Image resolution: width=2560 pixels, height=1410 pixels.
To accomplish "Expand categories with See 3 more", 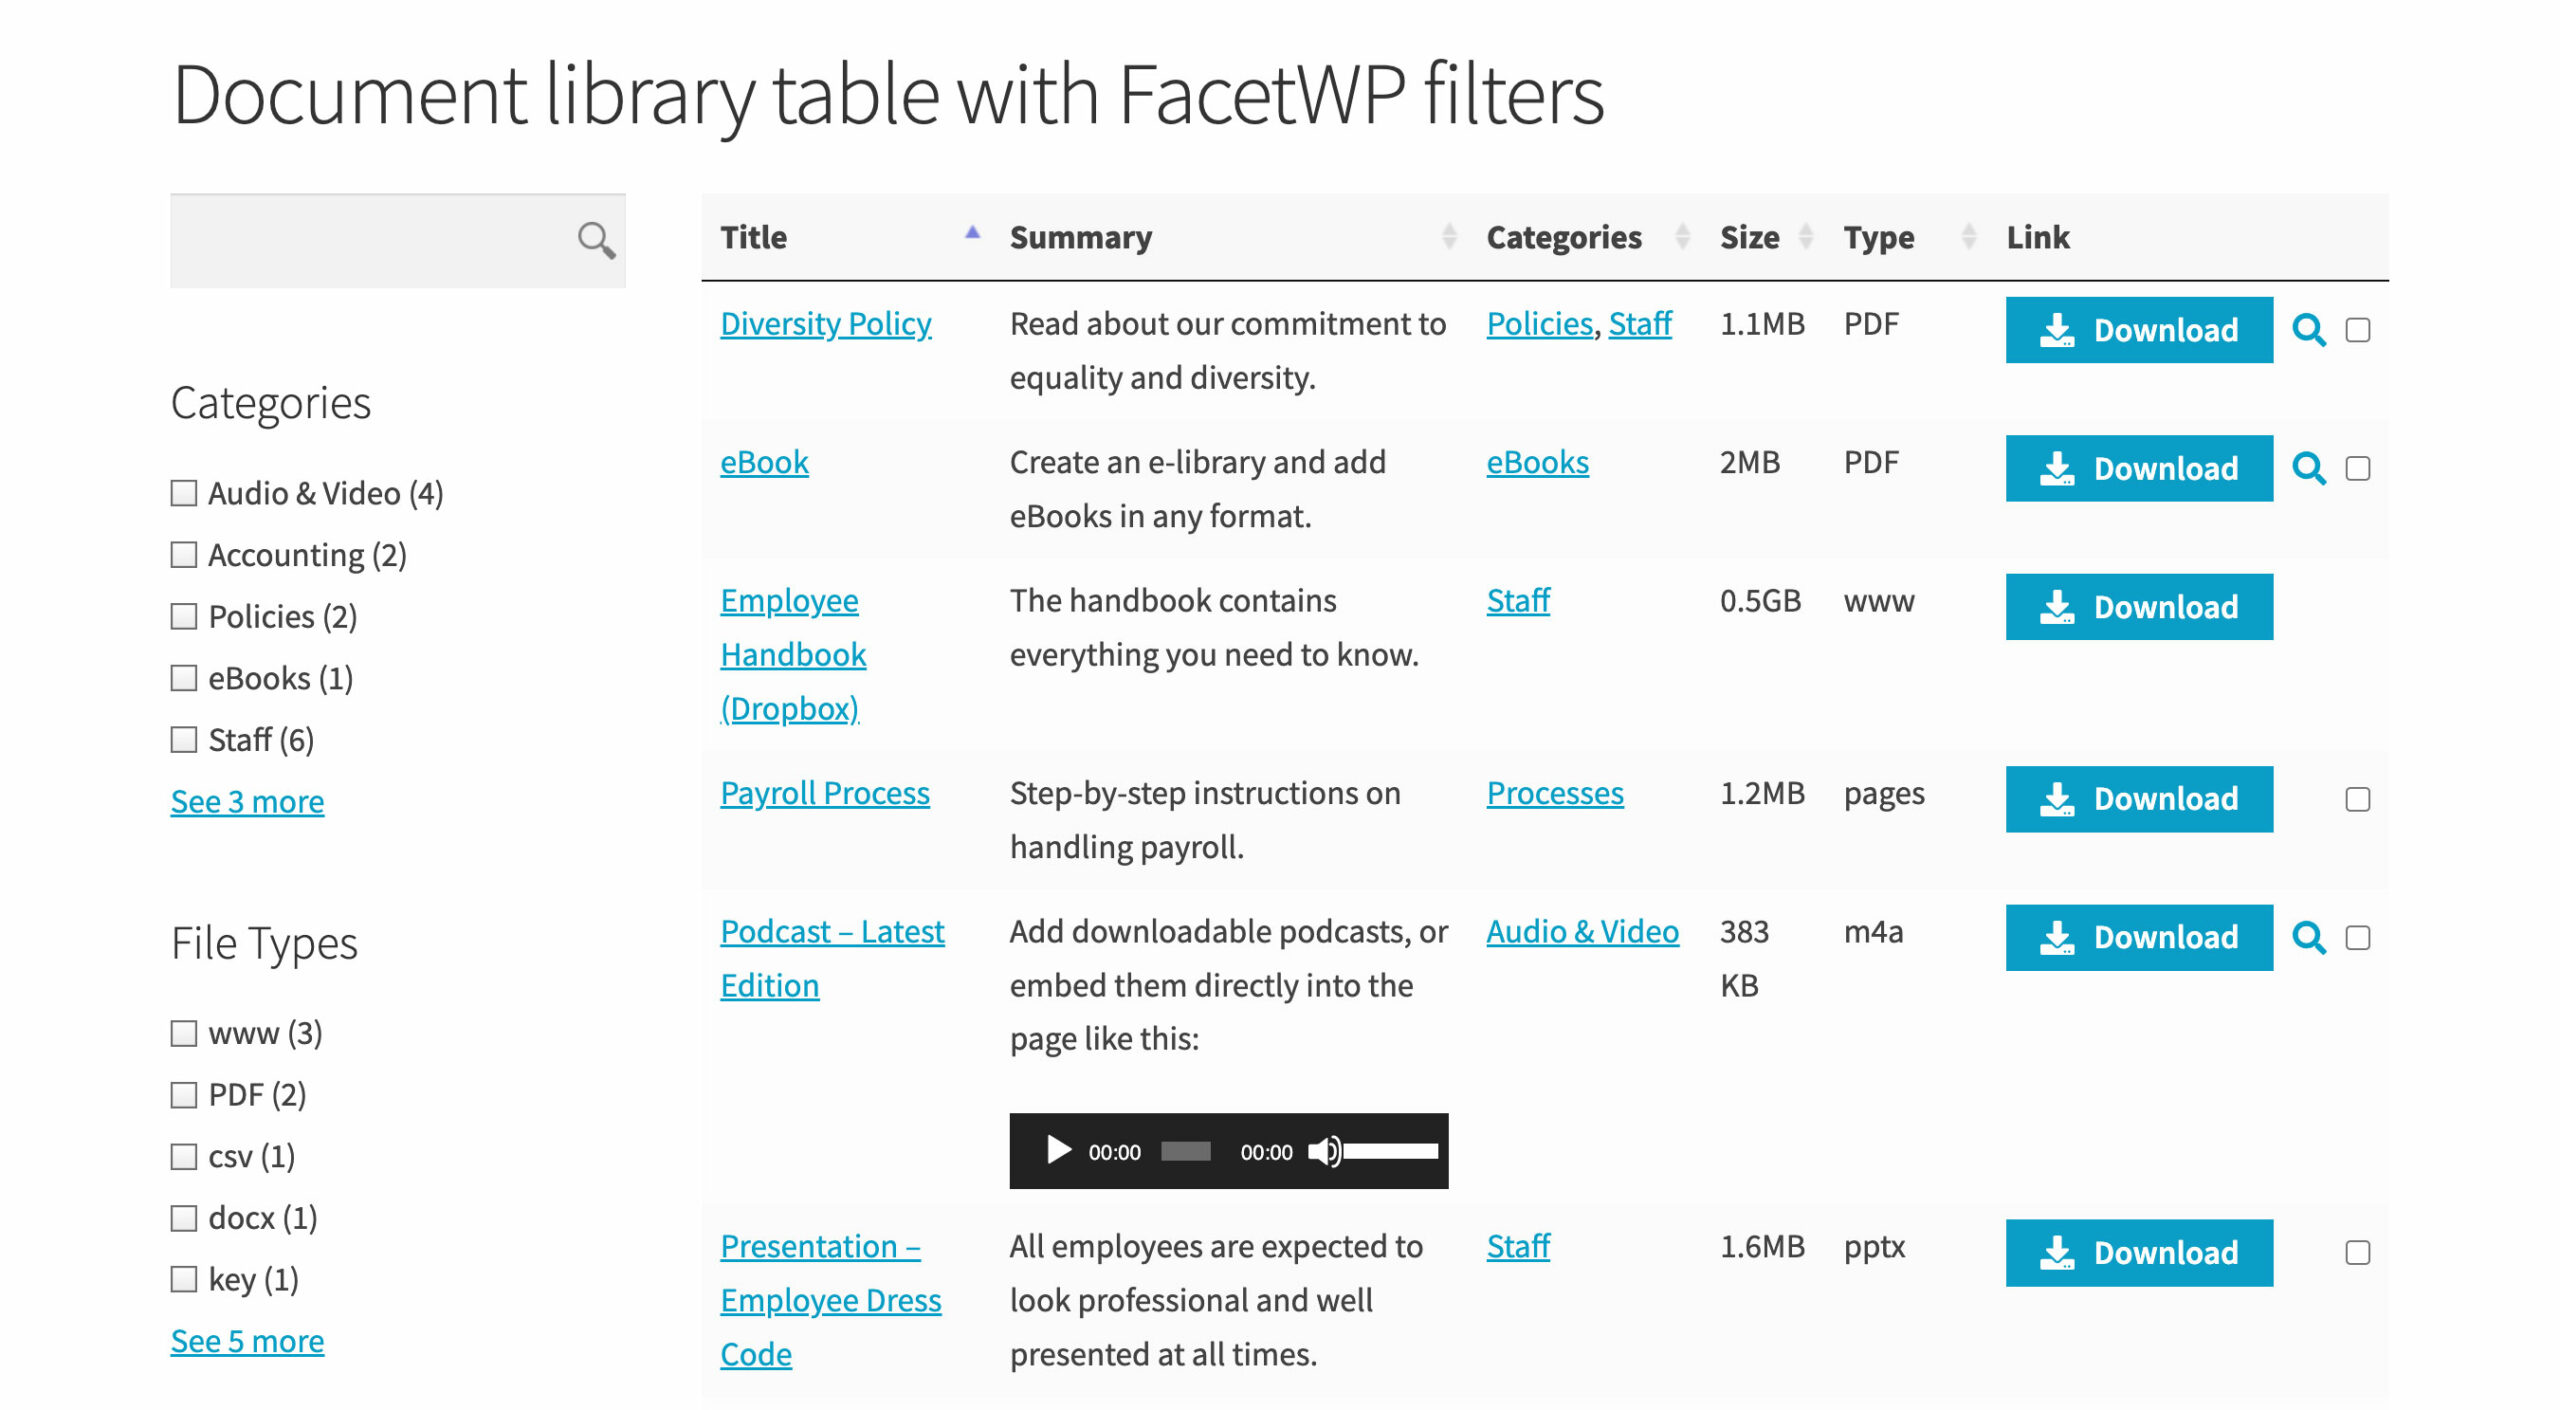I will point(247,802).
